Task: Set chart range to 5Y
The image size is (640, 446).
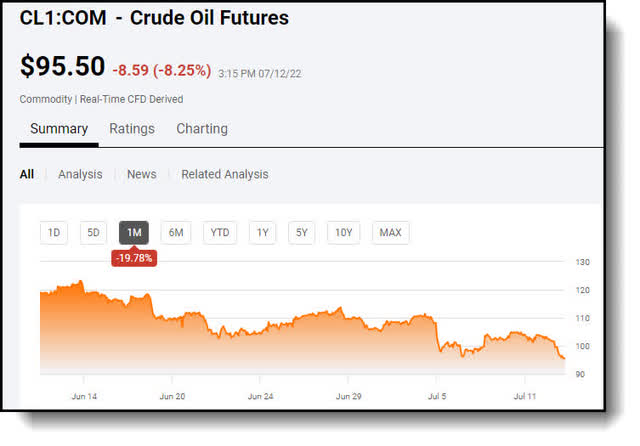Action: tap(302, 233)
